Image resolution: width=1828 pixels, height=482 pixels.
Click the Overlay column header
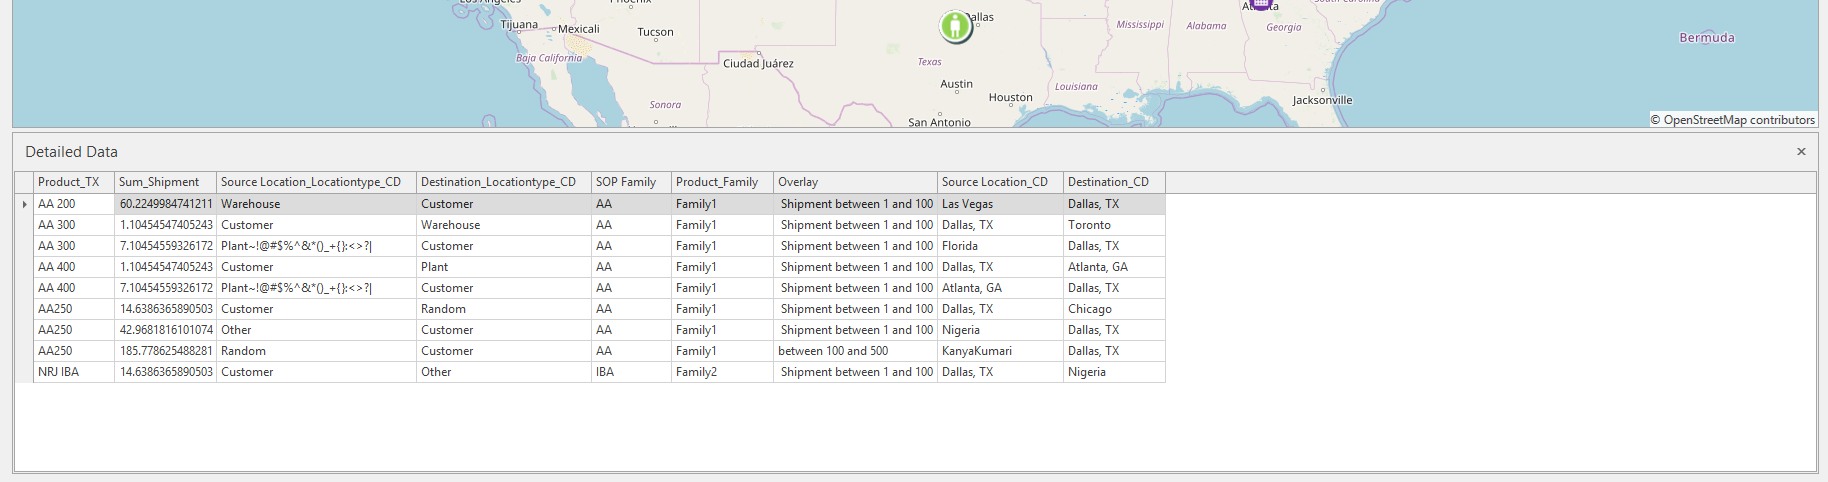[x=855, y=182]
